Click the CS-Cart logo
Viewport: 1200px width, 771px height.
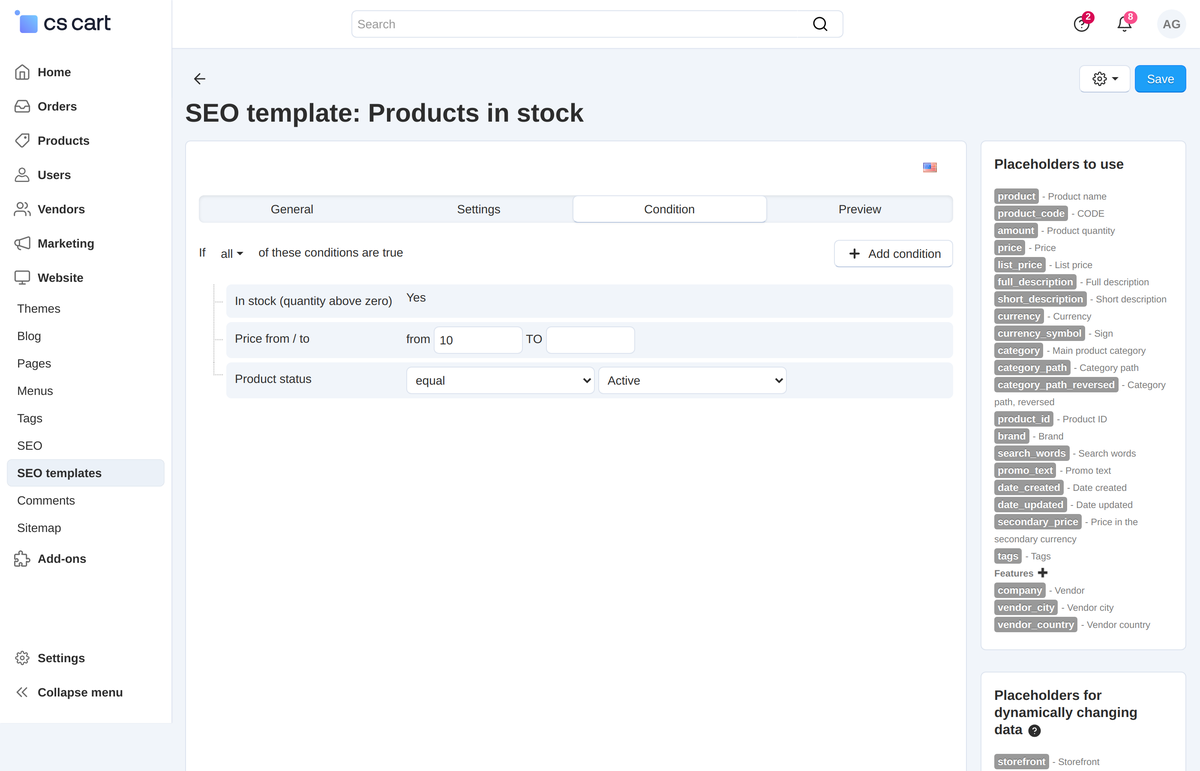click(63, 22)
